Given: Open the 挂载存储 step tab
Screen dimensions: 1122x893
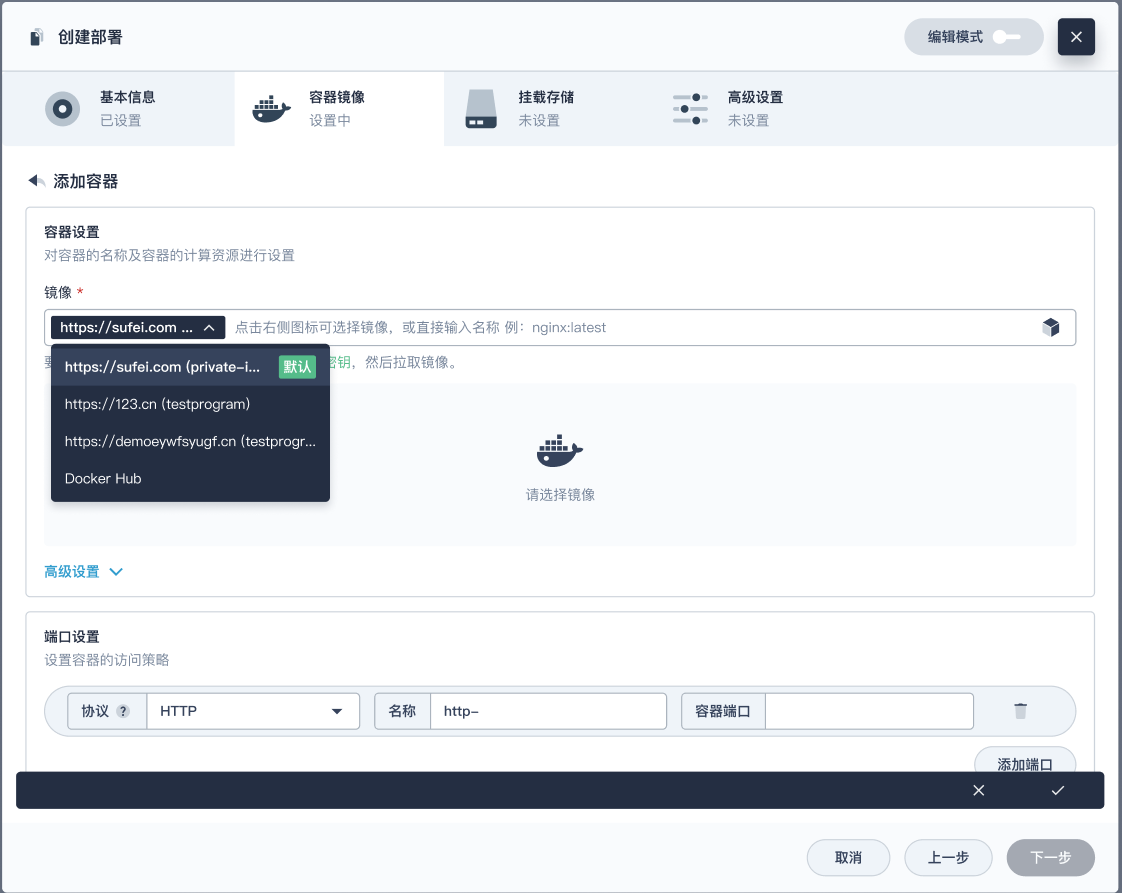Looking at the screenshot, I should tap(548, 109).
